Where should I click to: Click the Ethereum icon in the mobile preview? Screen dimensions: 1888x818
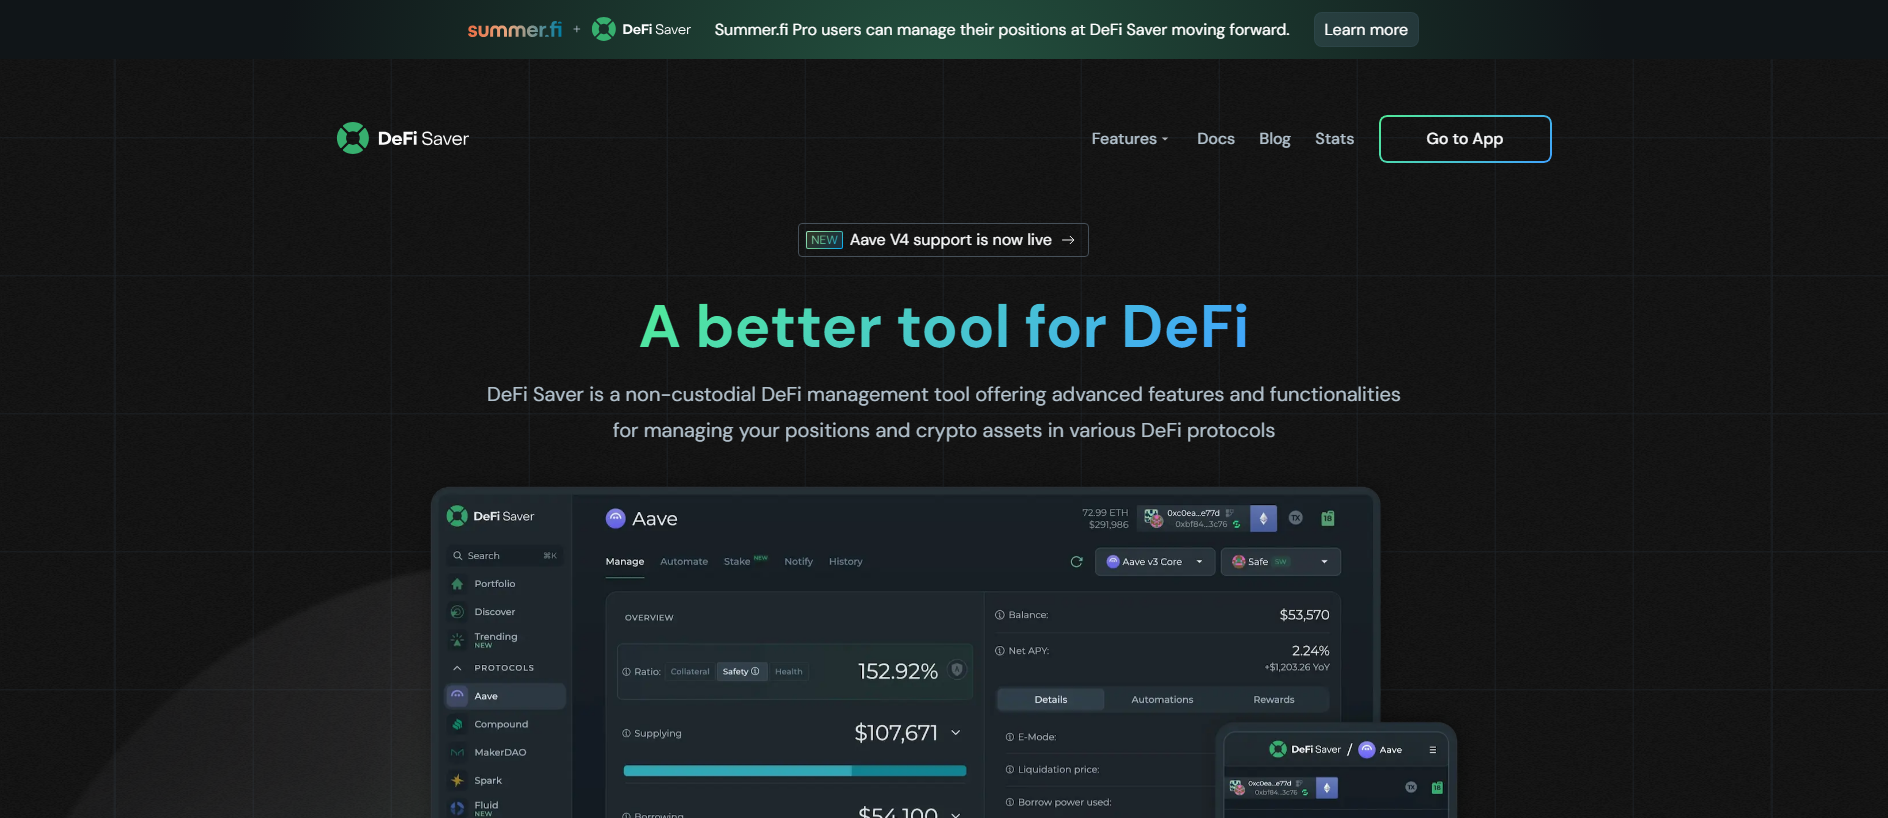[x=1327, y=788]
